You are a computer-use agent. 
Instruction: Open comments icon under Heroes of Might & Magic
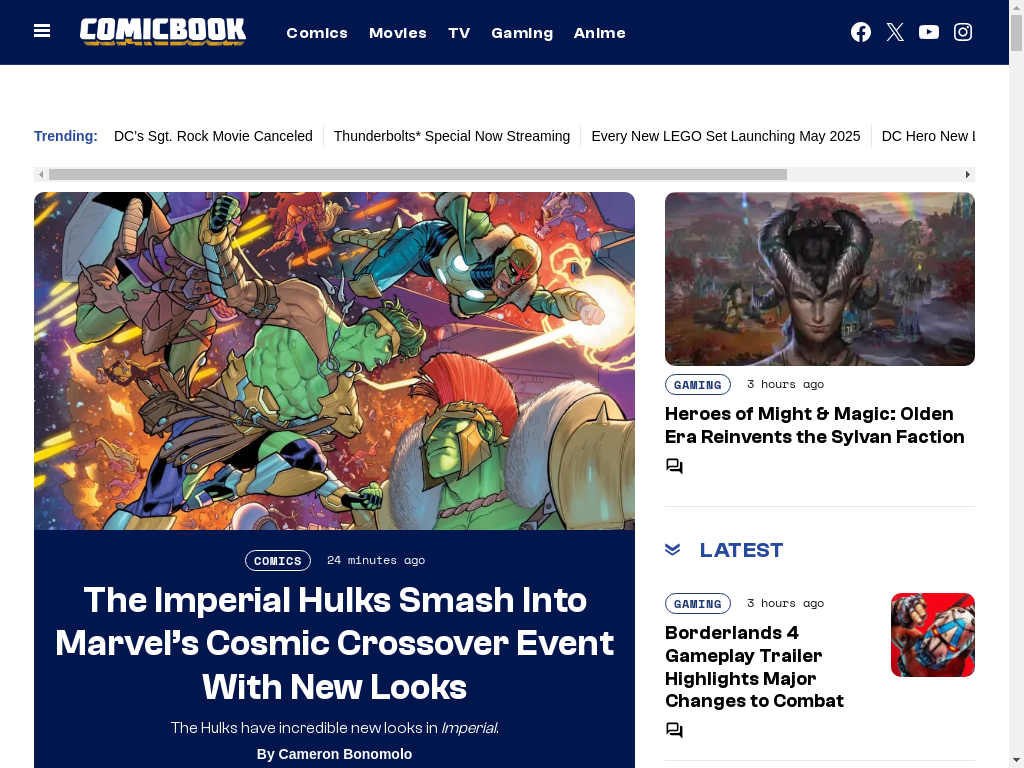(x=674, y=466)
